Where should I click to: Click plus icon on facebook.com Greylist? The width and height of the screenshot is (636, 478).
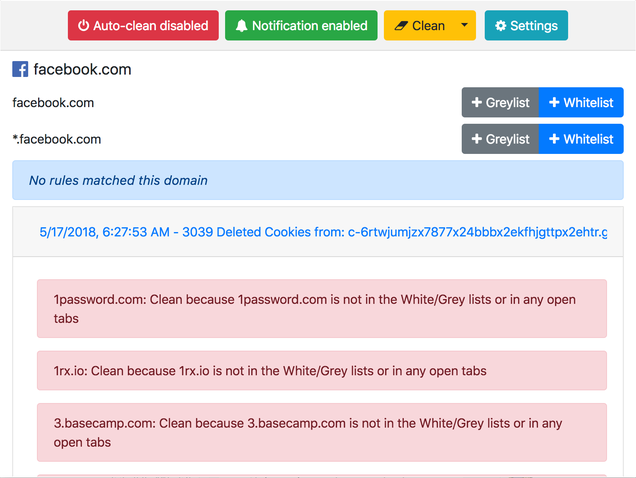coord(477,102)
